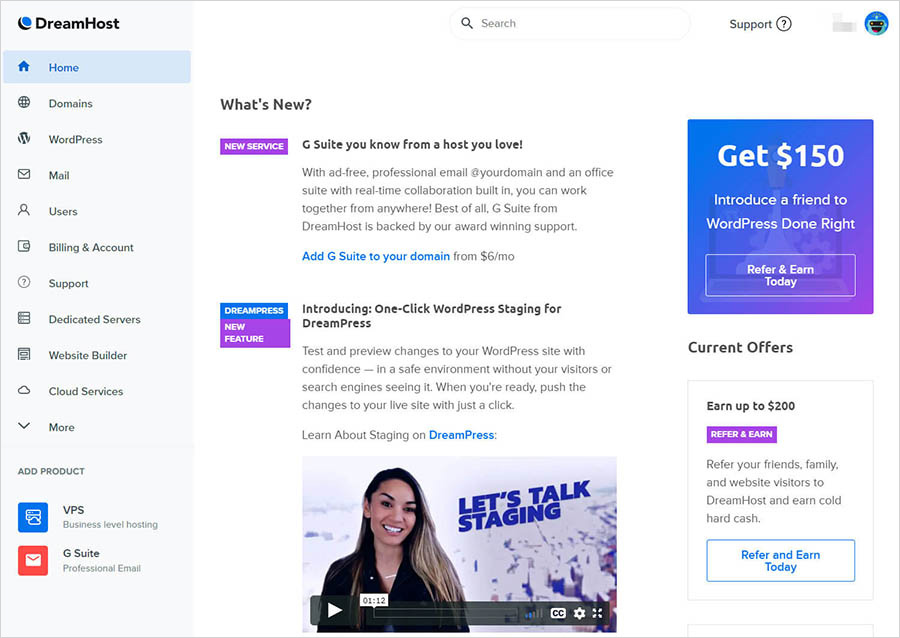Click the Mail envelope icon
Viewport: 900px width, 638px height.
pyautogui.click(x=25, y=175)
